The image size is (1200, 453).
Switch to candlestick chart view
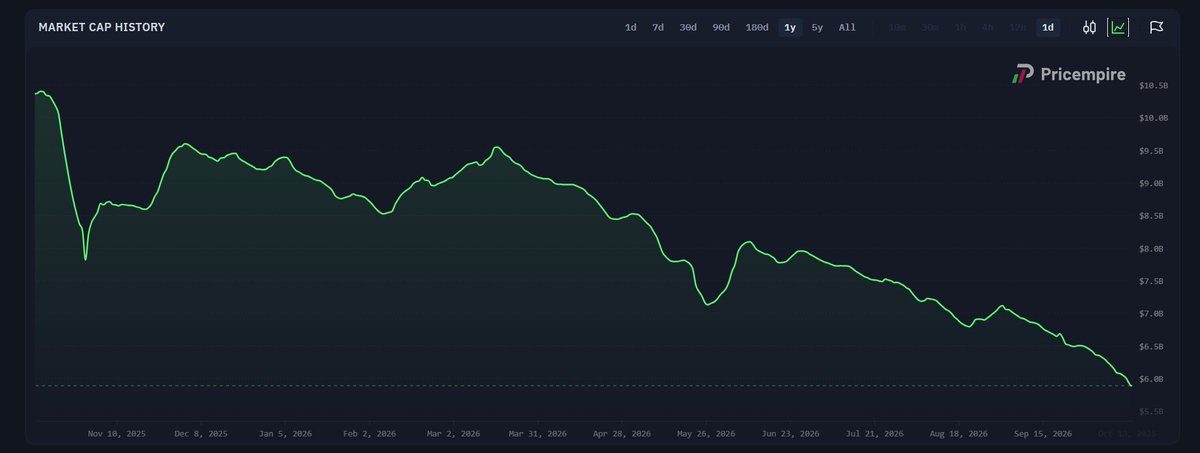click(x=1090, y=27)
